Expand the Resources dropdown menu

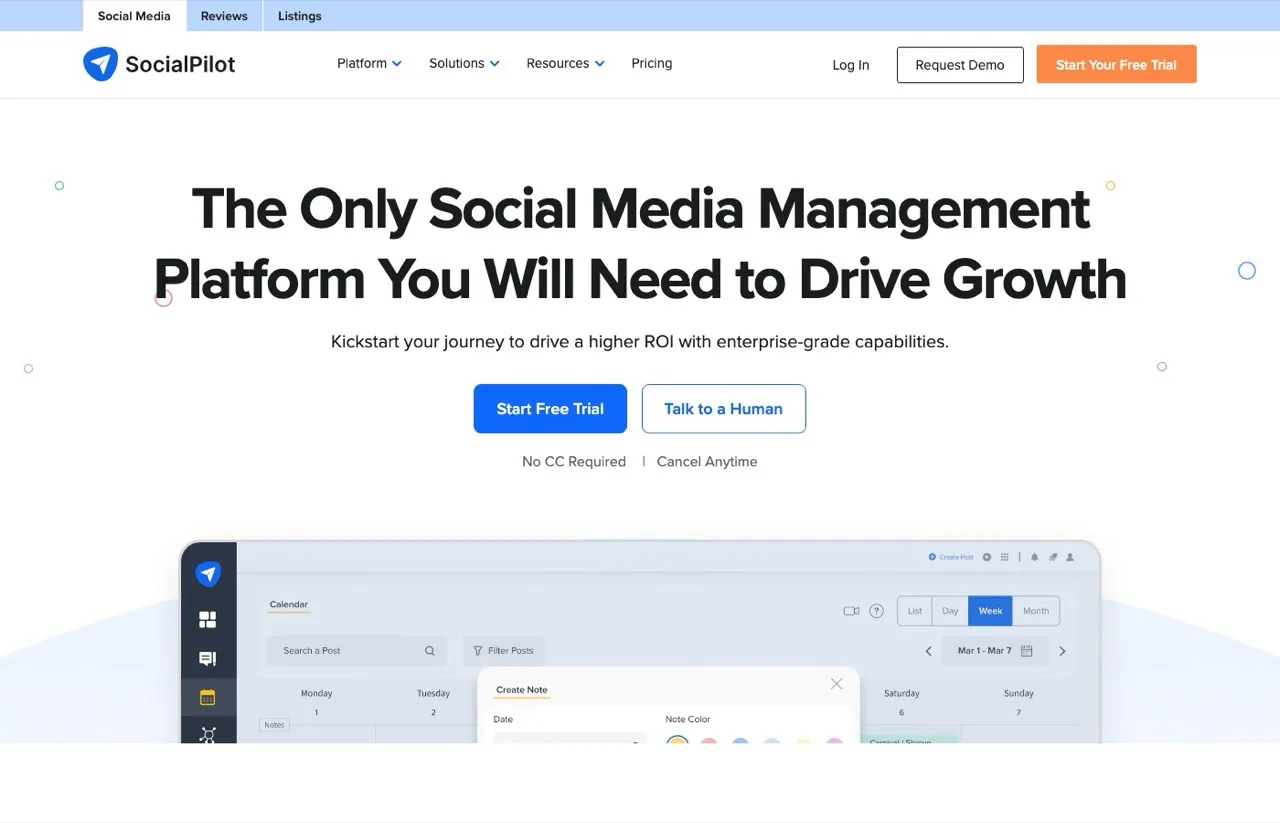(x=565, y=63)
